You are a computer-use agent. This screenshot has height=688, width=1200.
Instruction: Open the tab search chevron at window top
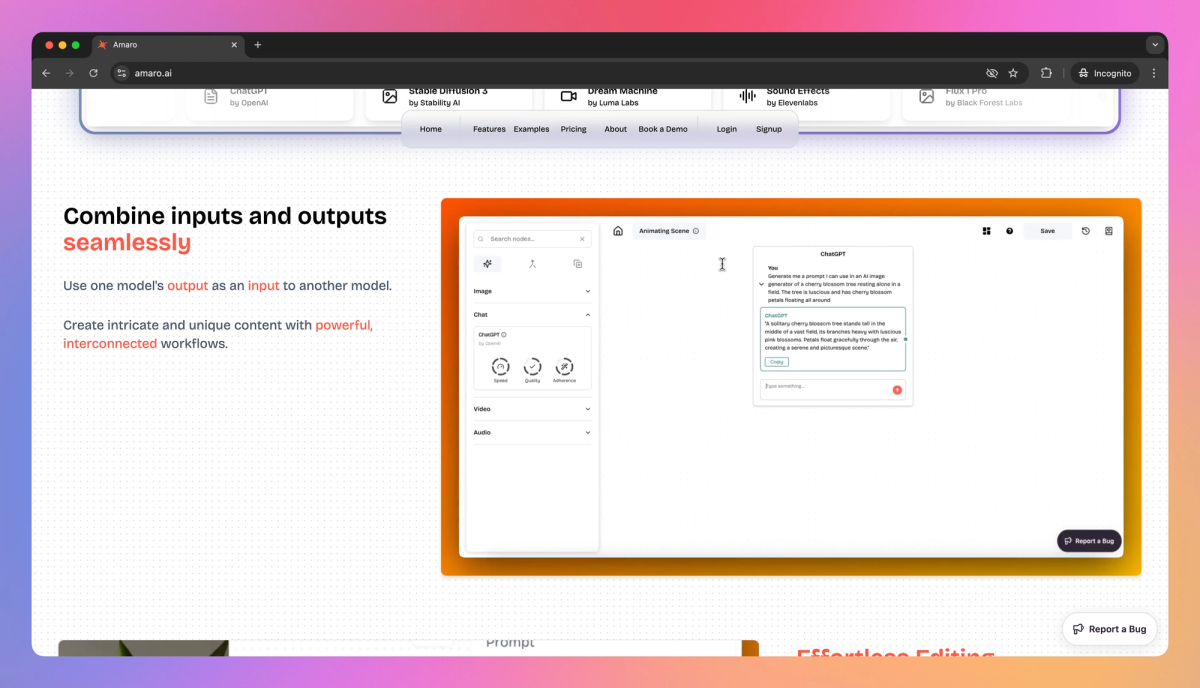tap(1155, 45)
